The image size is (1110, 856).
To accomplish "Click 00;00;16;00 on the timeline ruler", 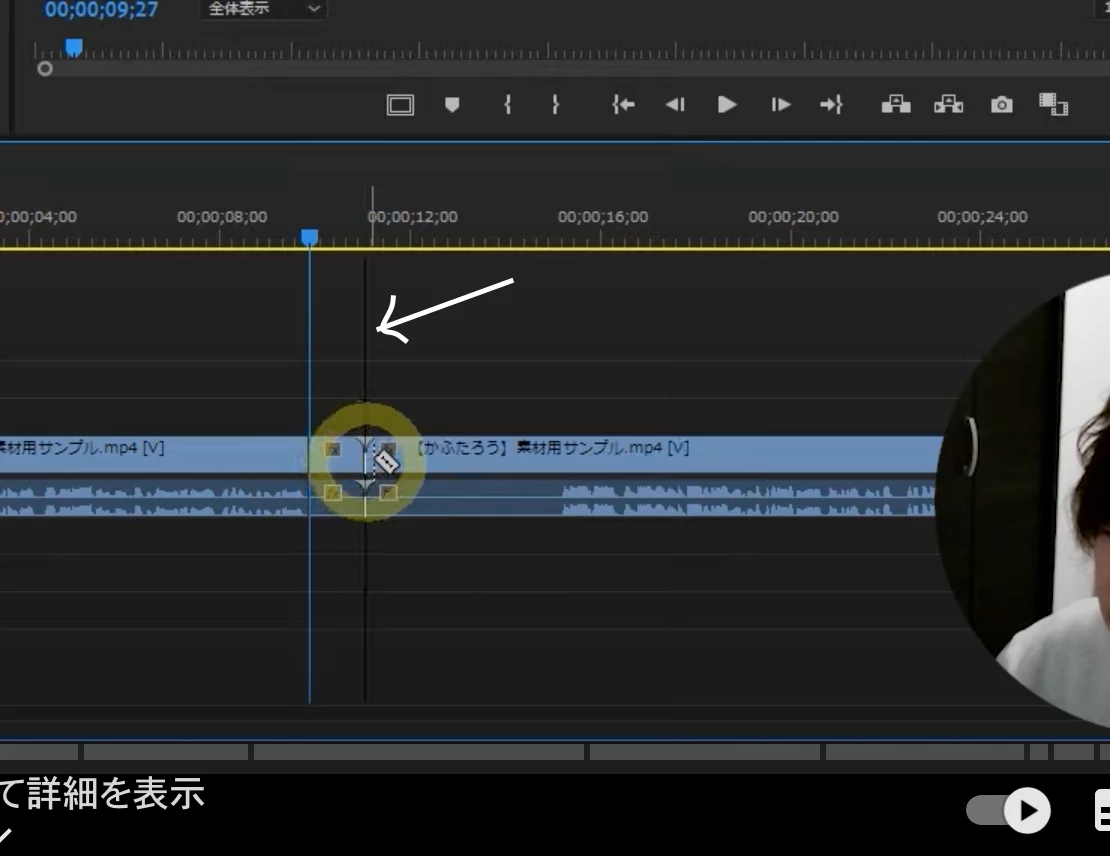I will [603, 217].
